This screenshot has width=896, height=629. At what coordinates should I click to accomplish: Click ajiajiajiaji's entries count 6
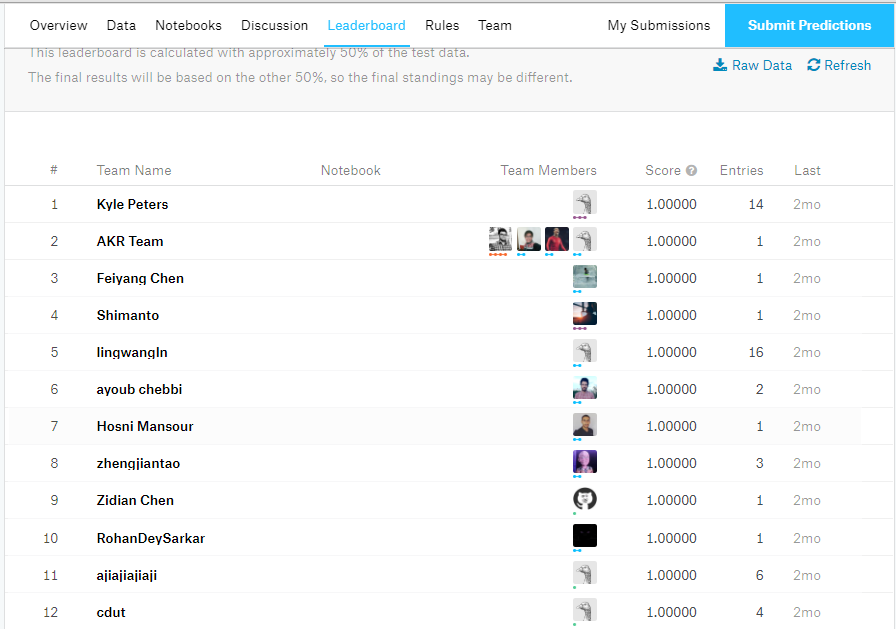pyautogui.click(x=759, y=575)
